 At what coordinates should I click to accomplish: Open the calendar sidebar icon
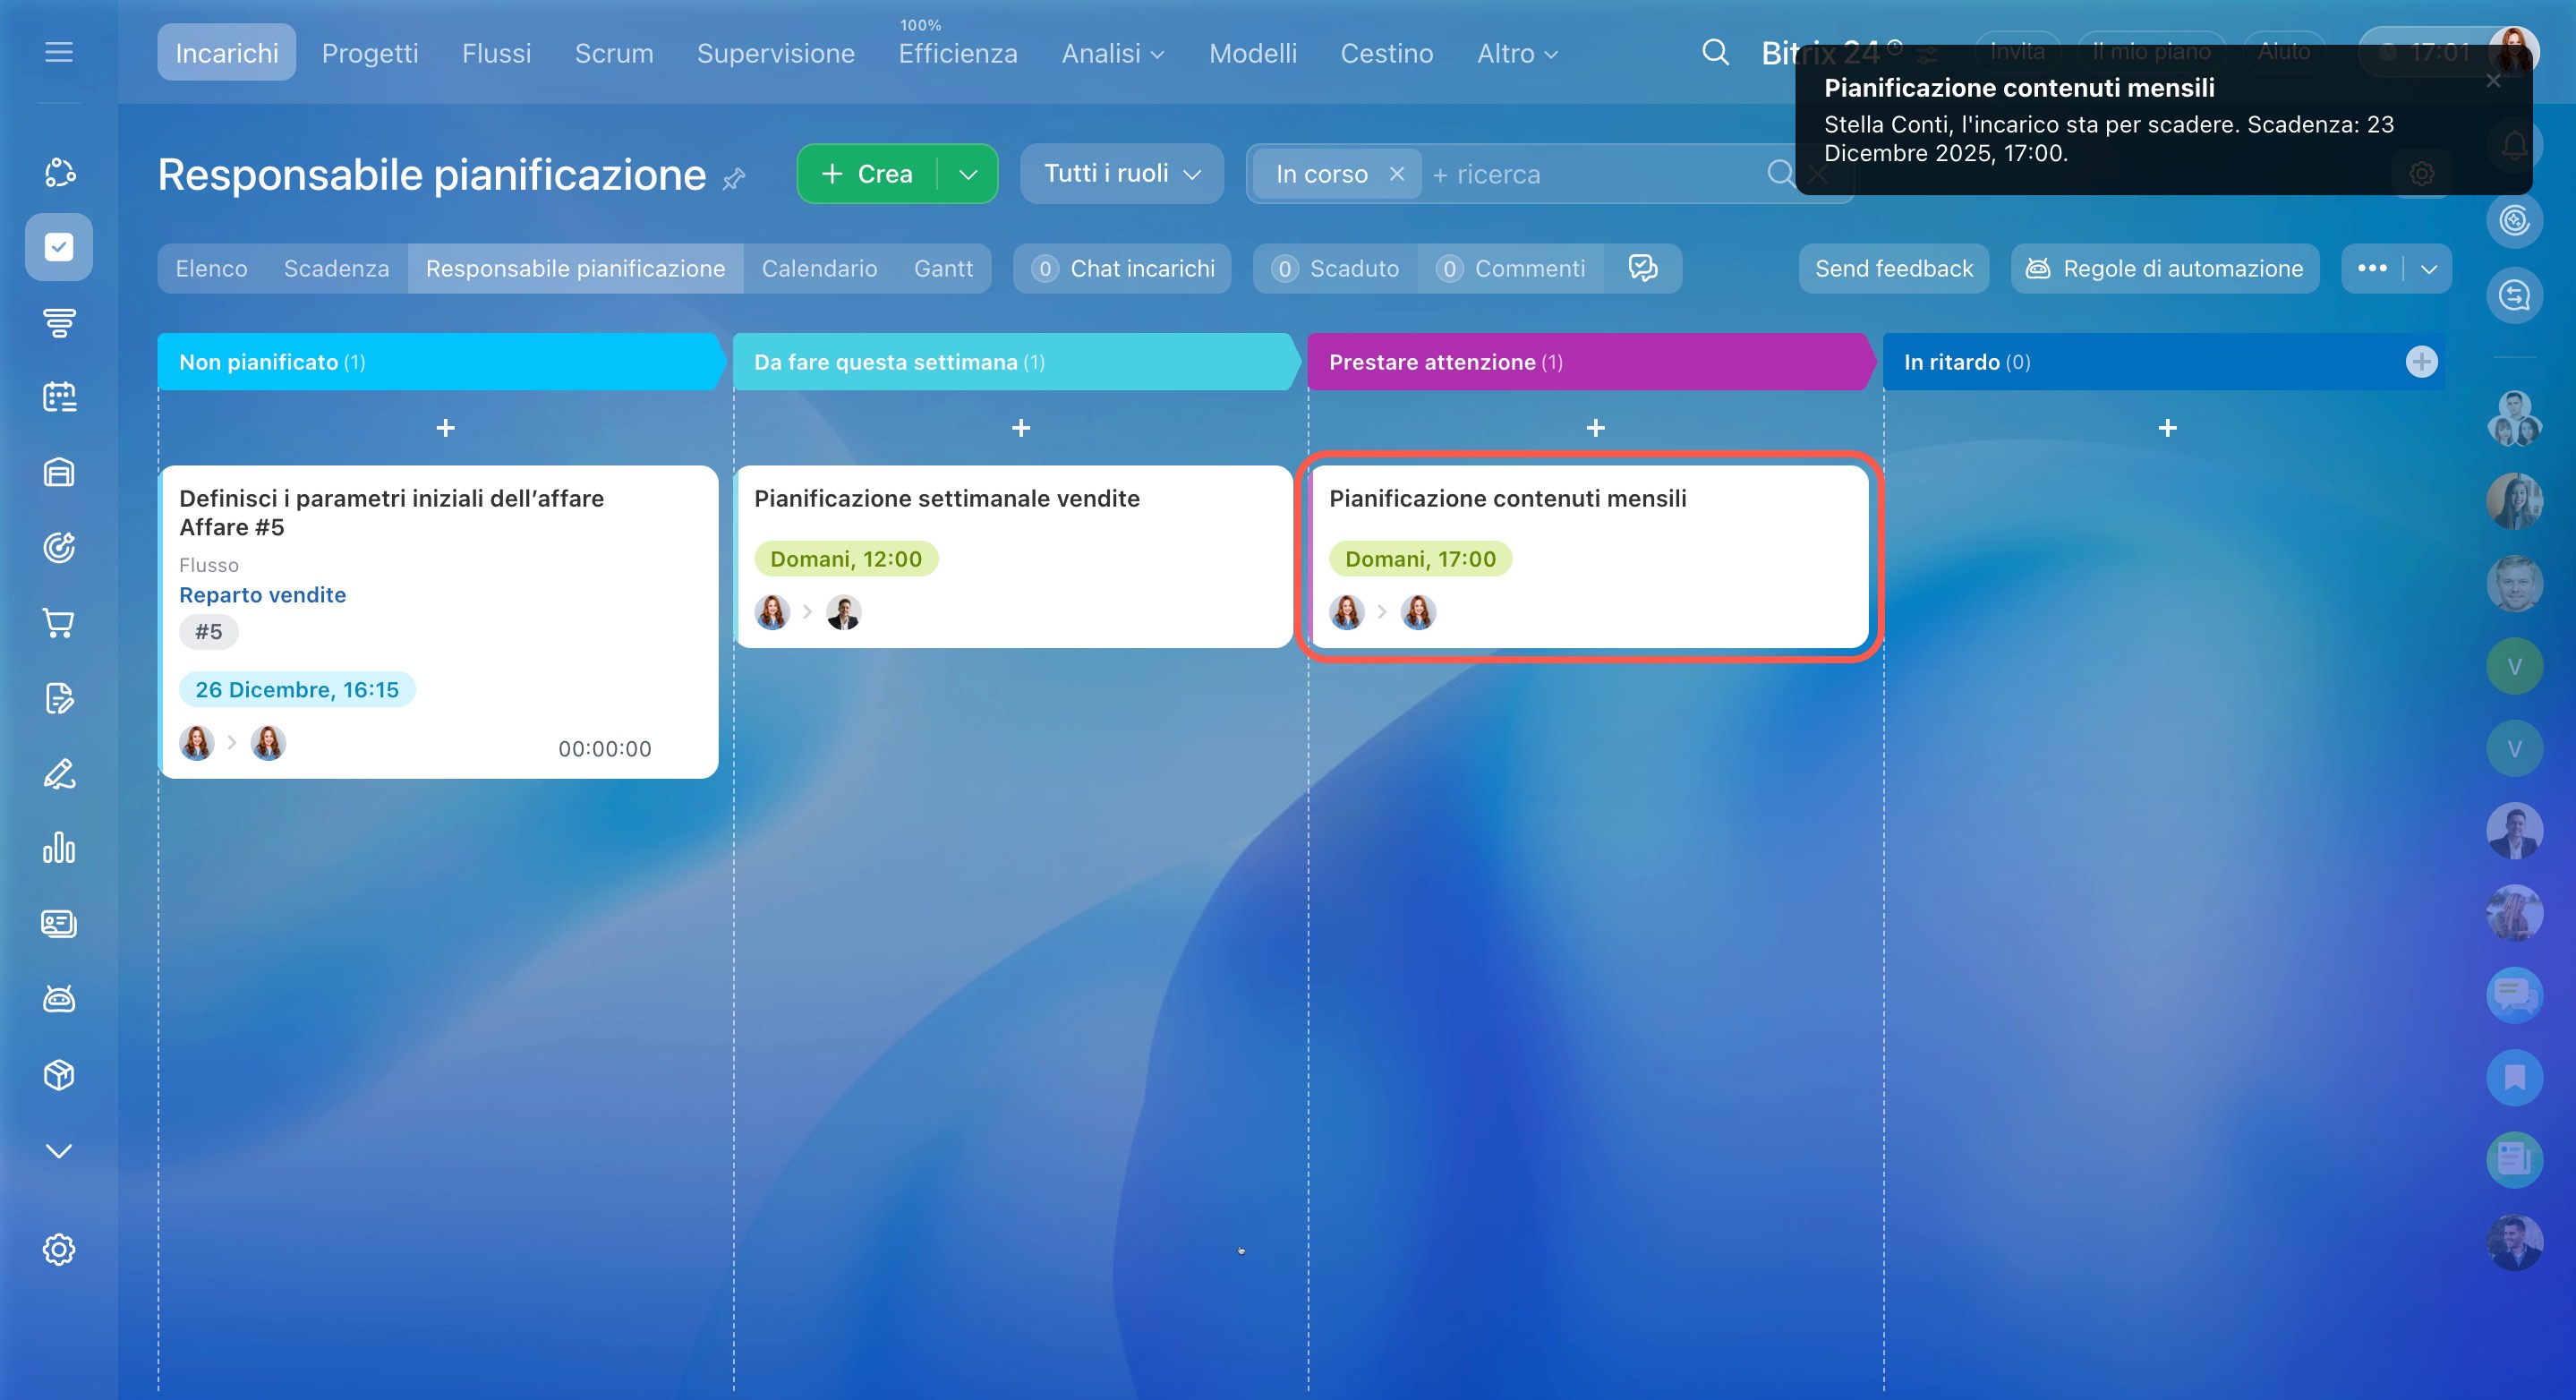point(59,397)
